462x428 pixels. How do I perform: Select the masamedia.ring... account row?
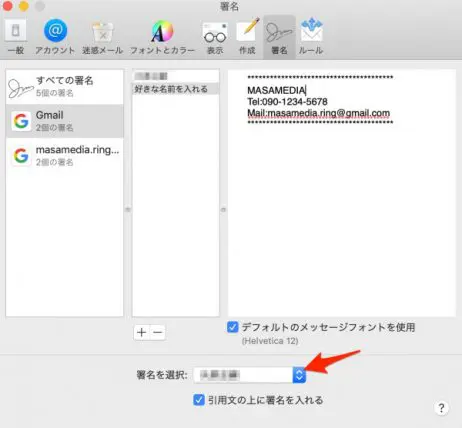click(65, 155)
